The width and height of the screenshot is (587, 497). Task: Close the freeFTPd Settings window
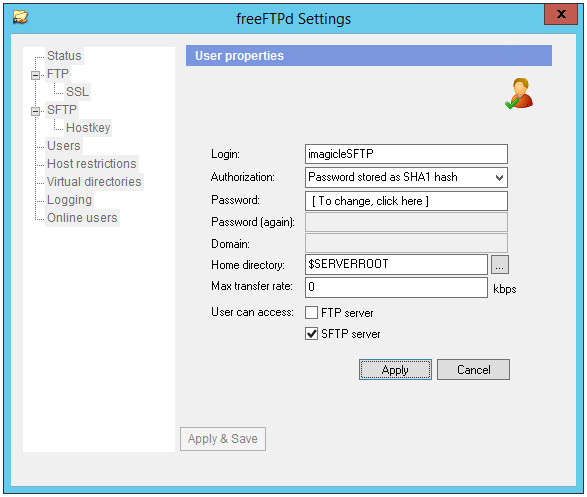(x=561, y=15)
